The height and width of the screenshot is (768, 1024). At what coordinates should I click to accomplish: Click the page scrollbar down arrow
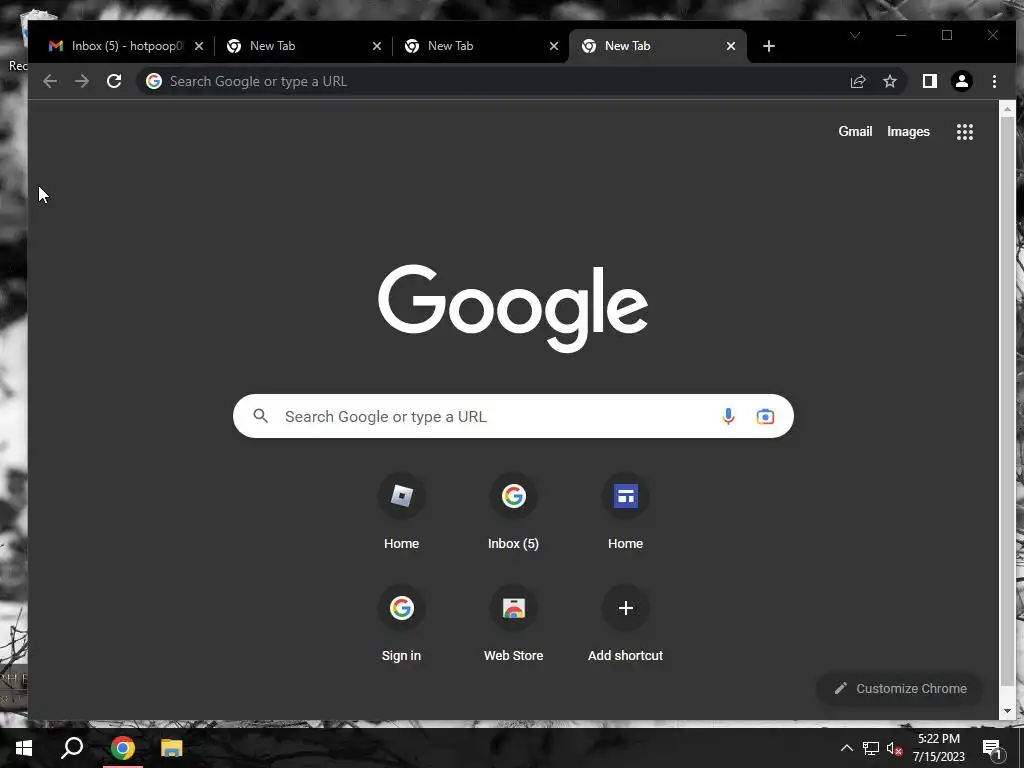[x=1007, y=711]
